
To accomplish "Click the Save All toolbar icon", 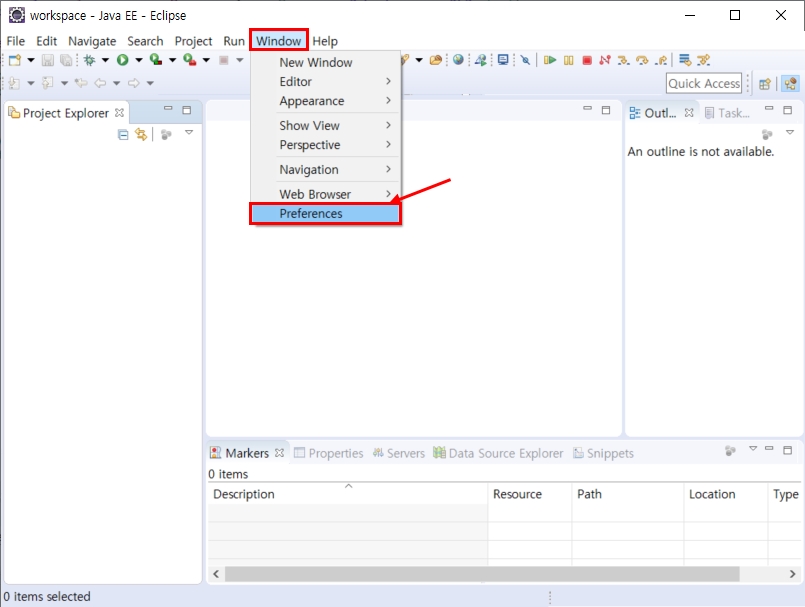I will click(x=66, y=60).
